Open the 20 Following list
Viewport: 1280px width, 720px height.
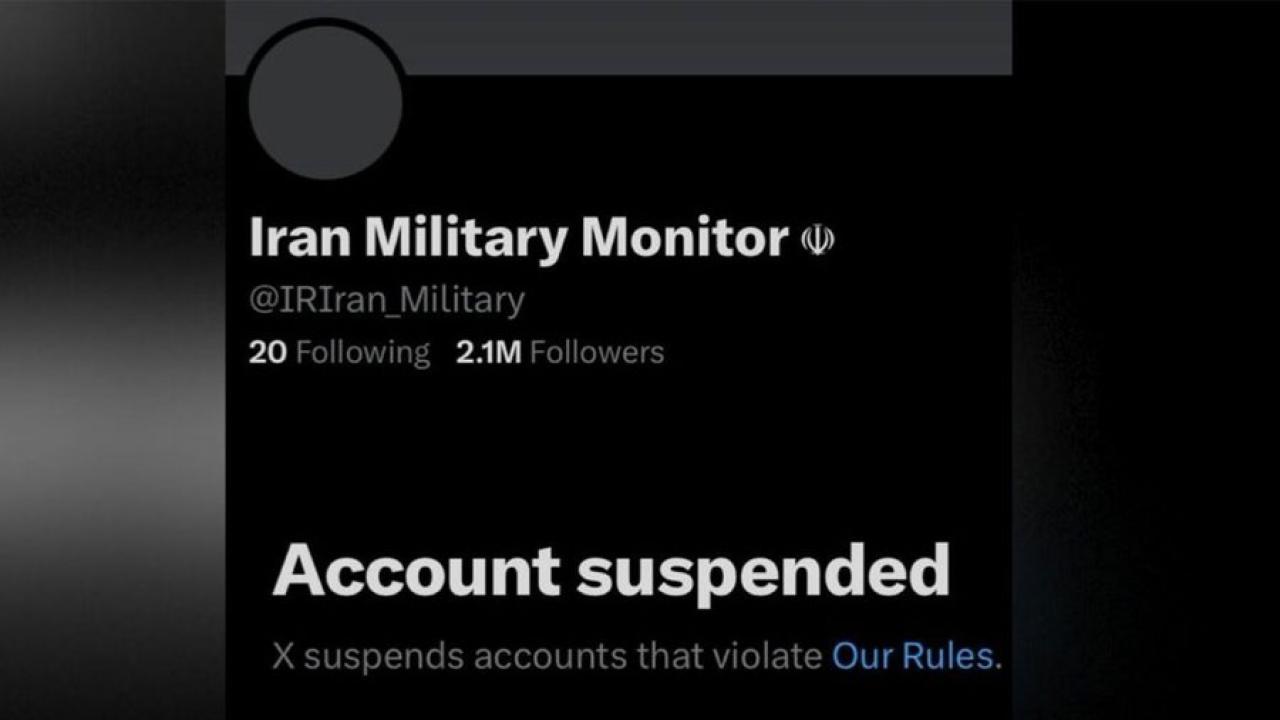[339, 352]
